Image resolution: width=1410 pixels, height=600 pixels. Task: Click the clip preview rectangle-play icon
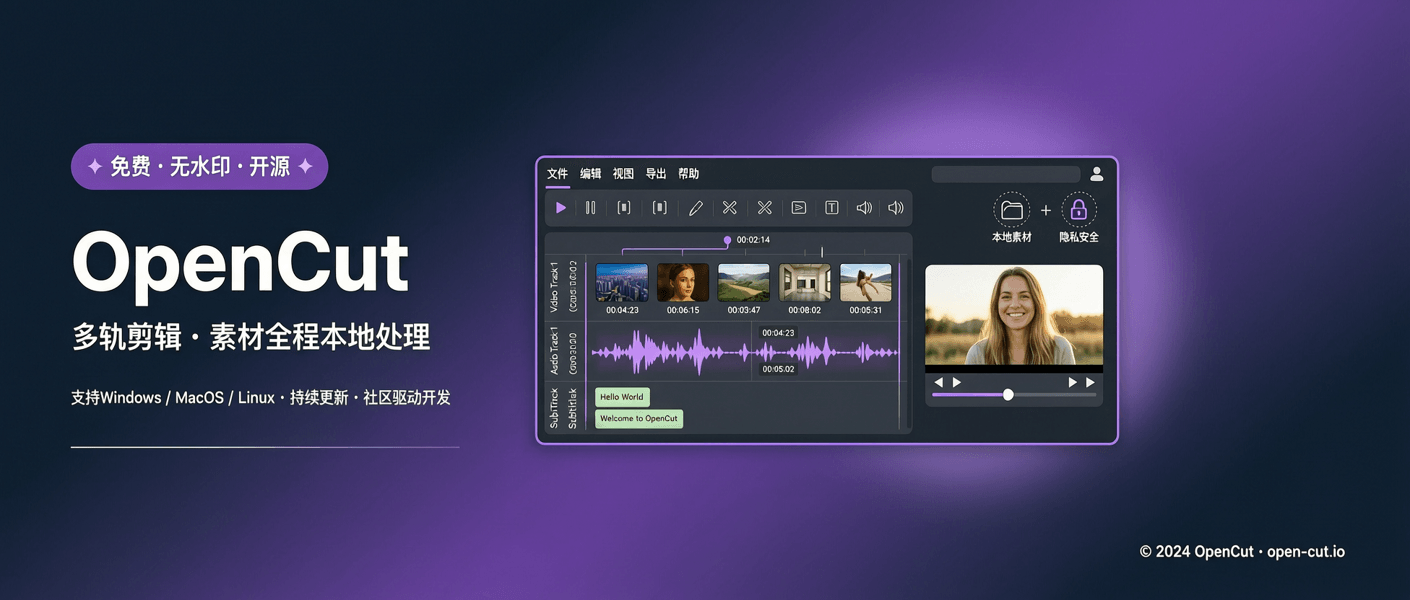(799, 208)
